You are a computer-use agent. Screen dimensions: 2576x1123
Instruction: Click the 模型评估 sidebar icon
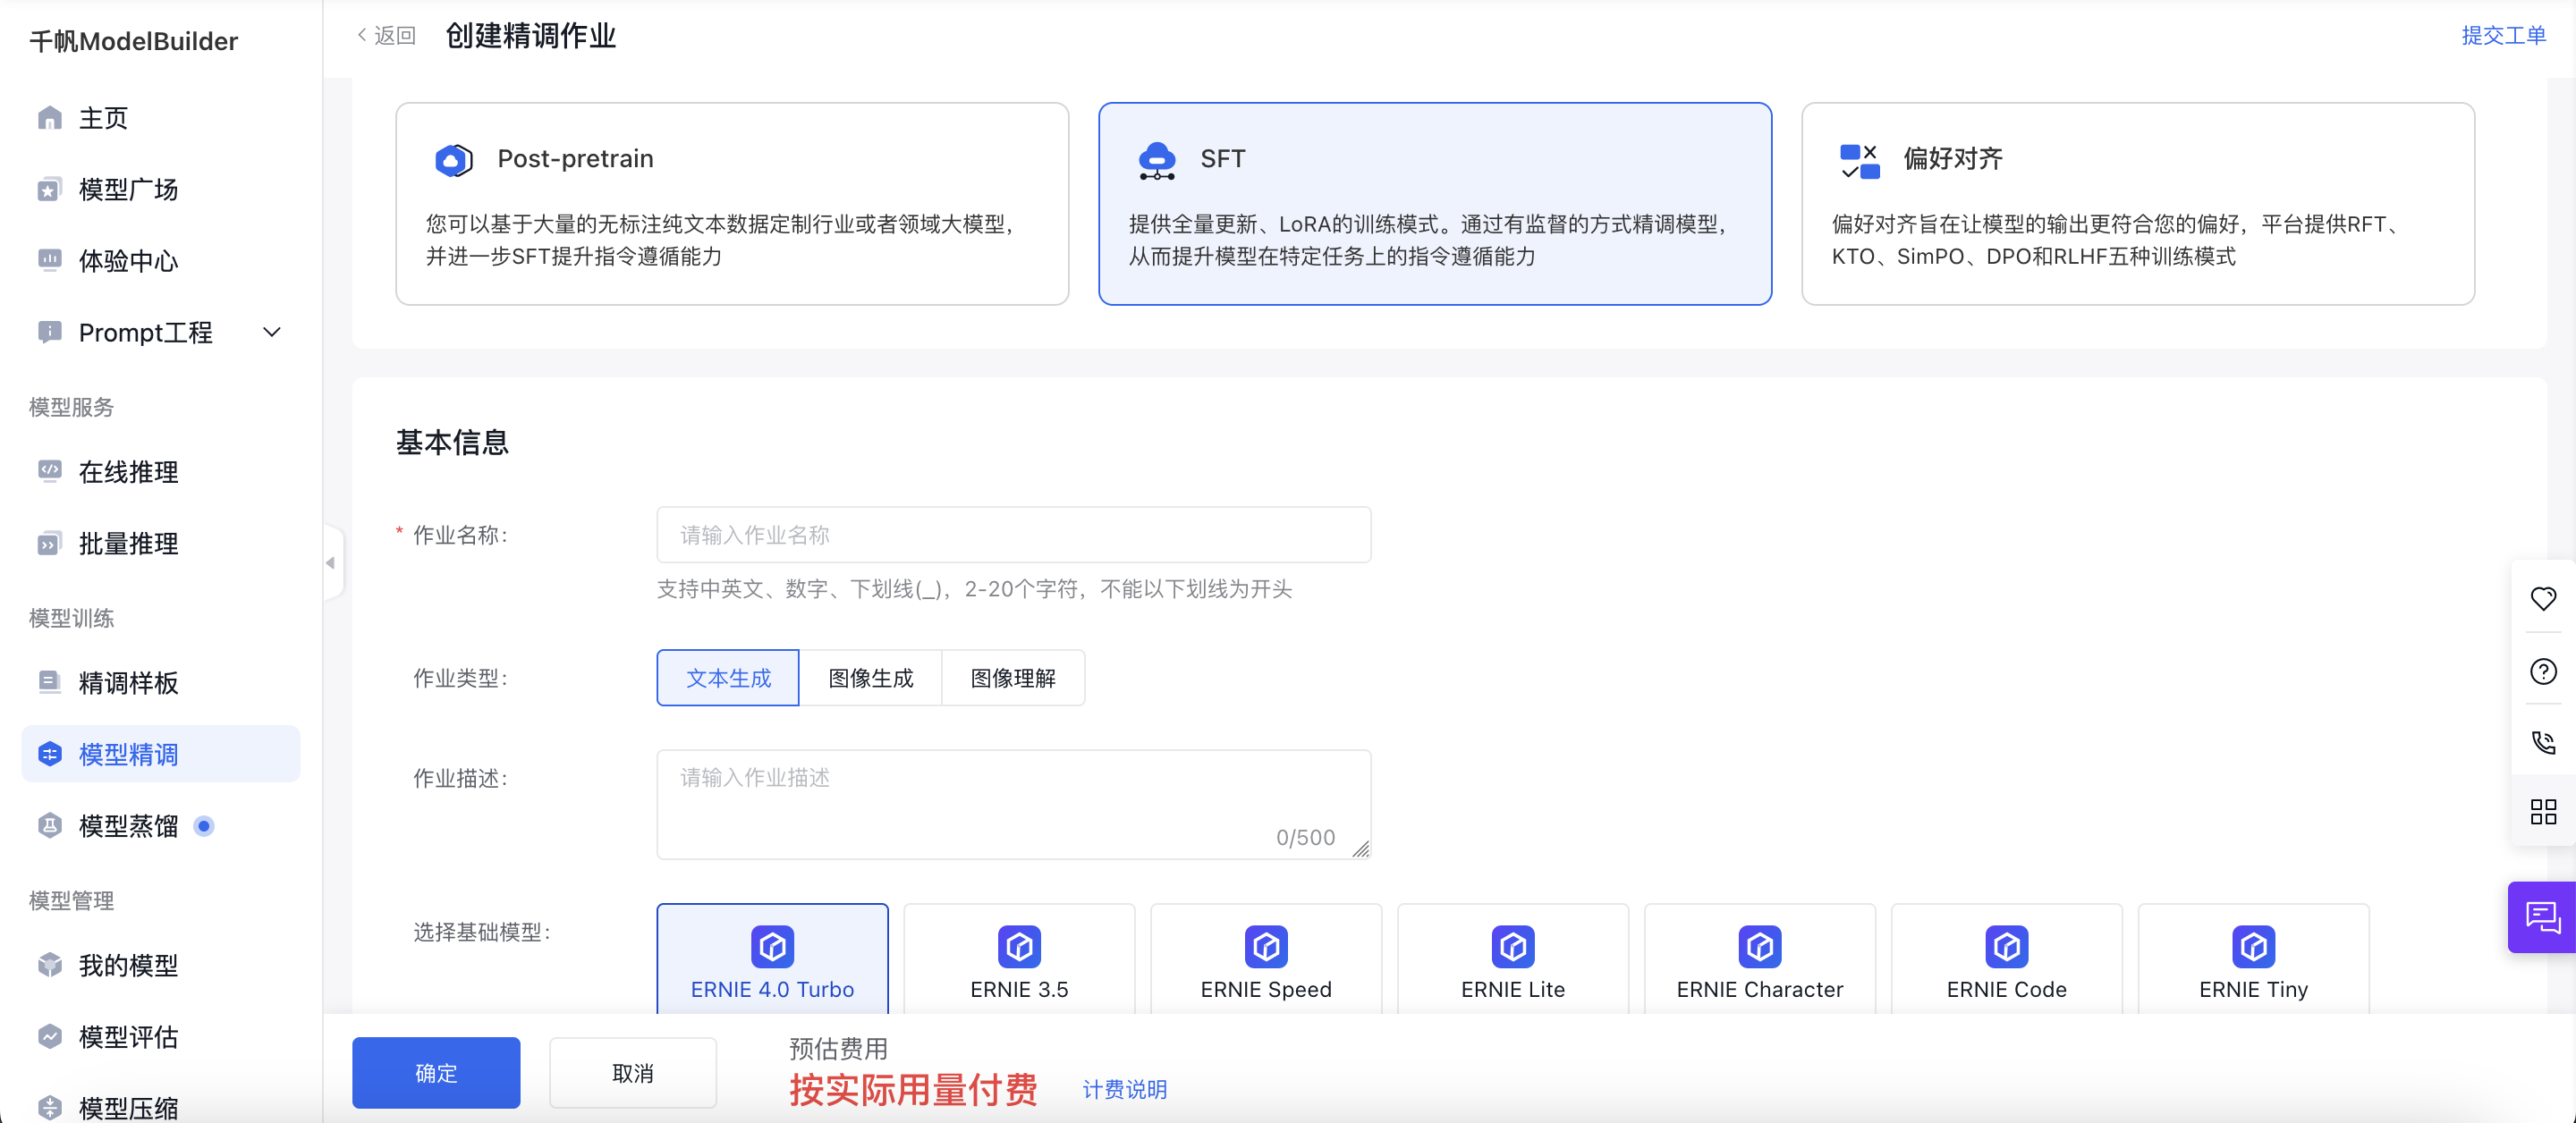click(x=49, y=1036)
